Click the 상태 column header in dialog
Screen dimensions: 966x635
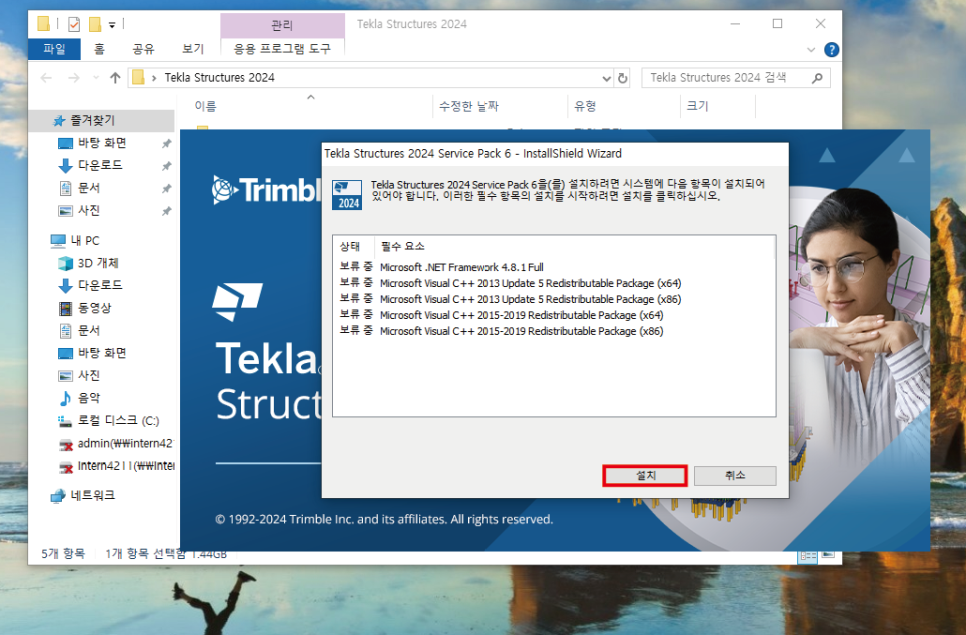350,246
